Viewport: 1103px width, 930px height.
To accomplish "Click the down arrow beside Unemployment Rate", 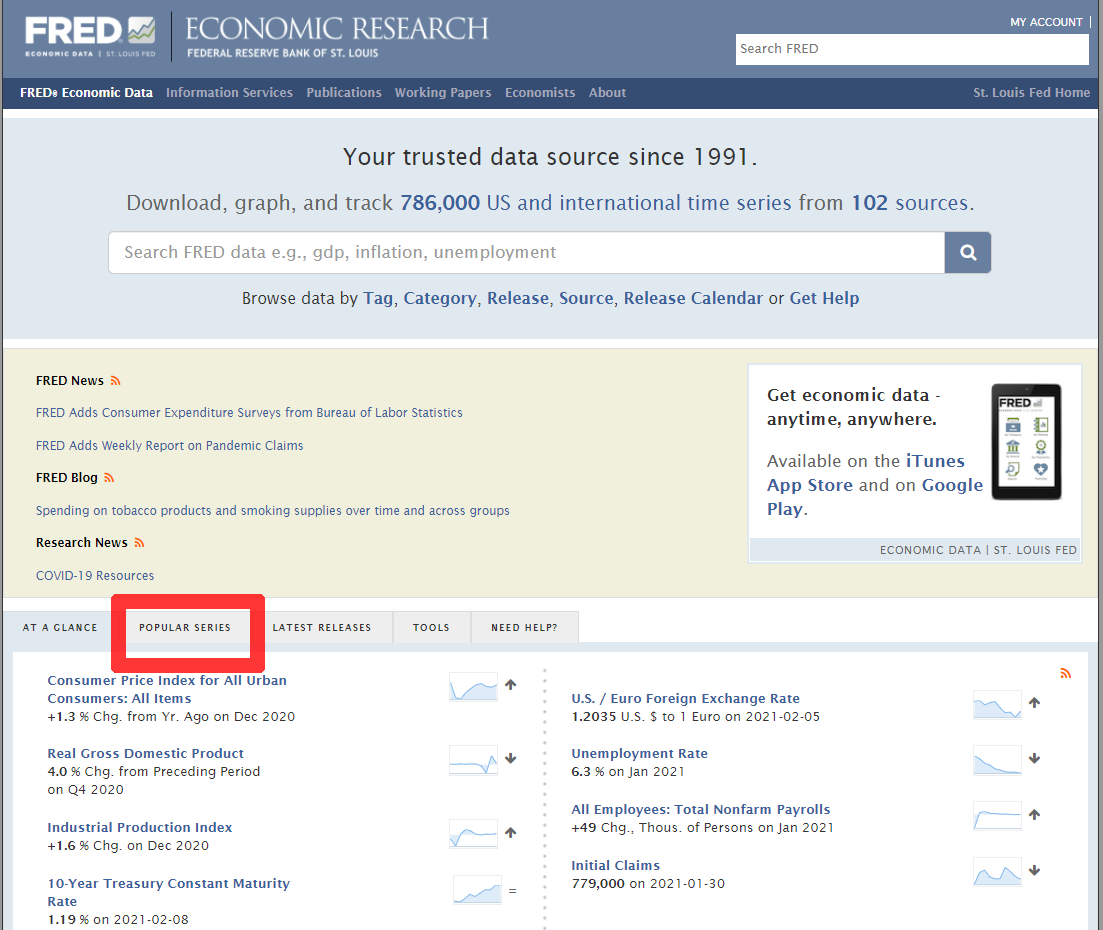I will coord(1034,758).
